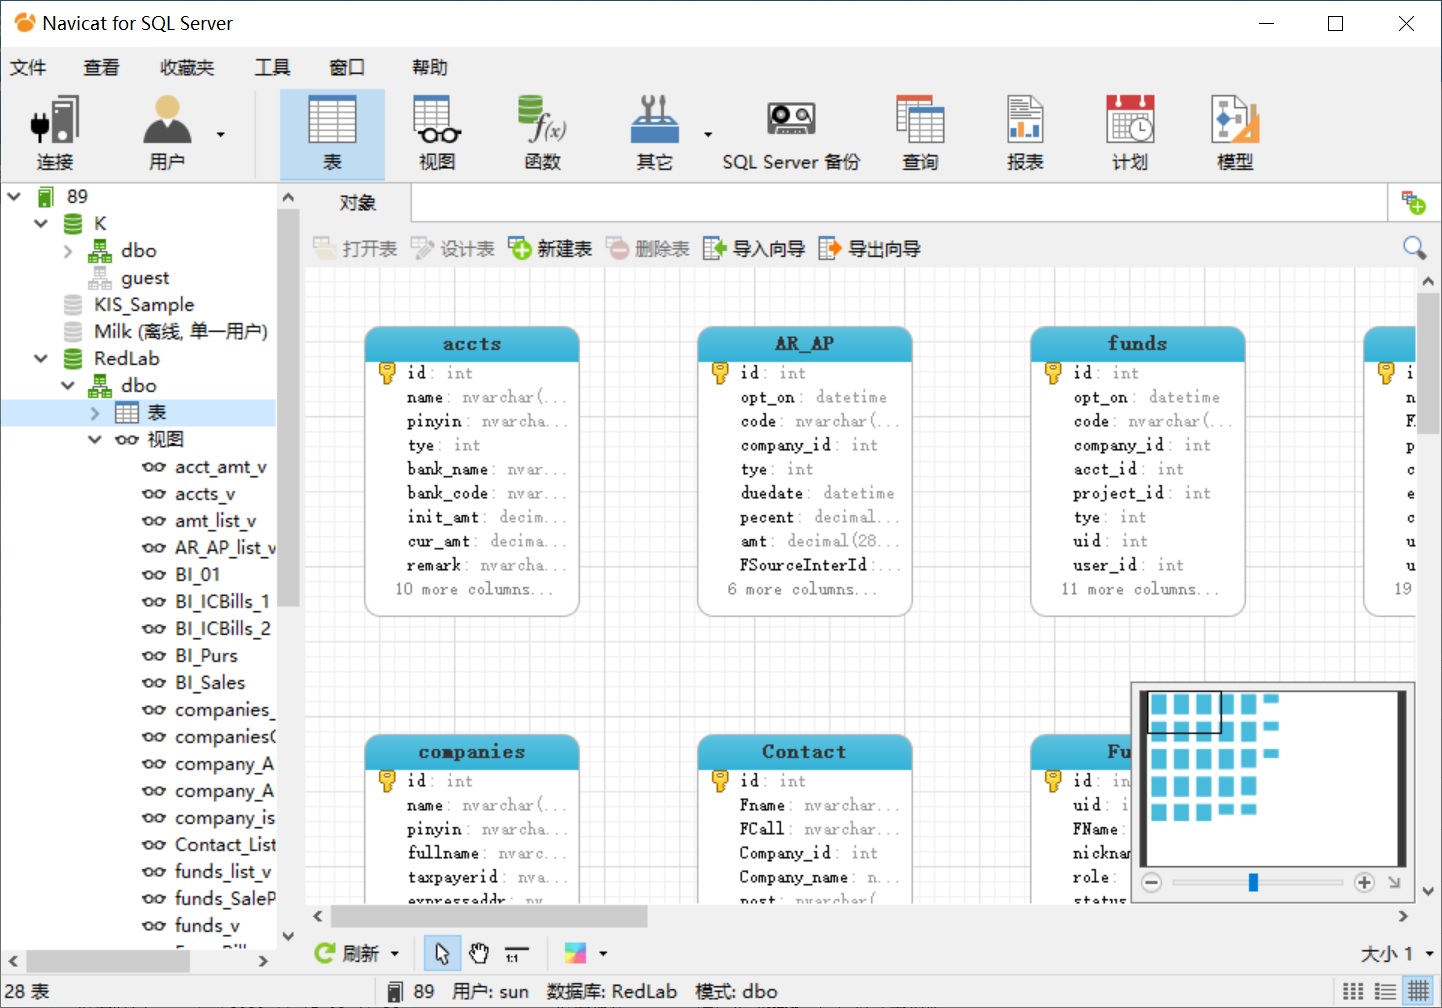Click the navigator overview thumbnail
This screenshot has width=1442, height=1008.
1271,778
